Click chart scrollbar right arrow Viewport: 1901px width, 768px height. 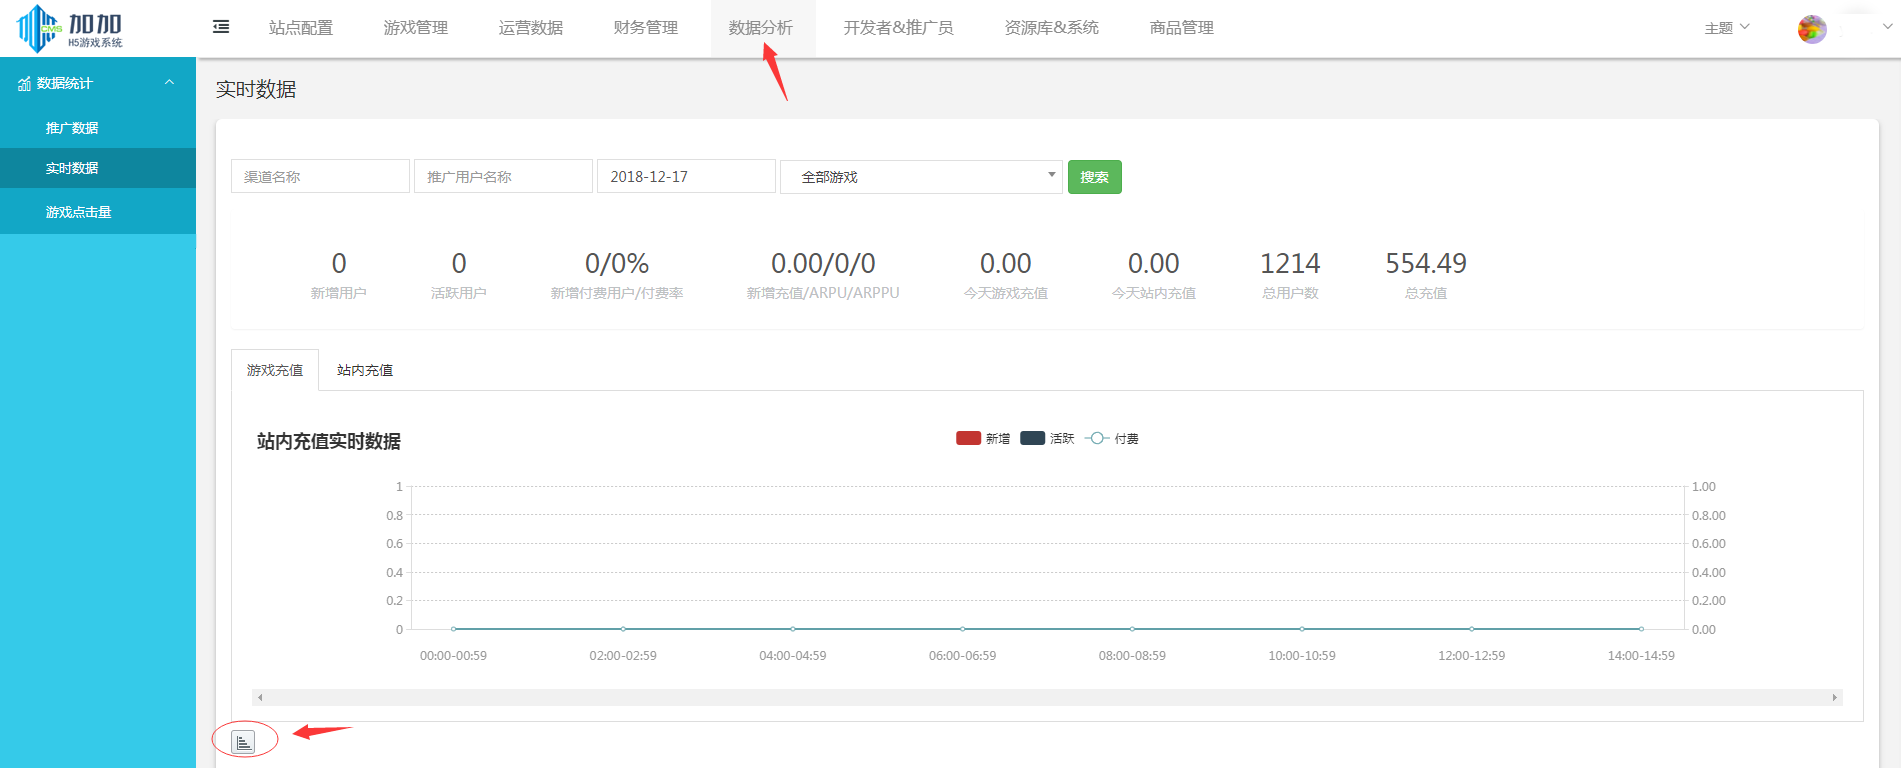coord(1834,697)
